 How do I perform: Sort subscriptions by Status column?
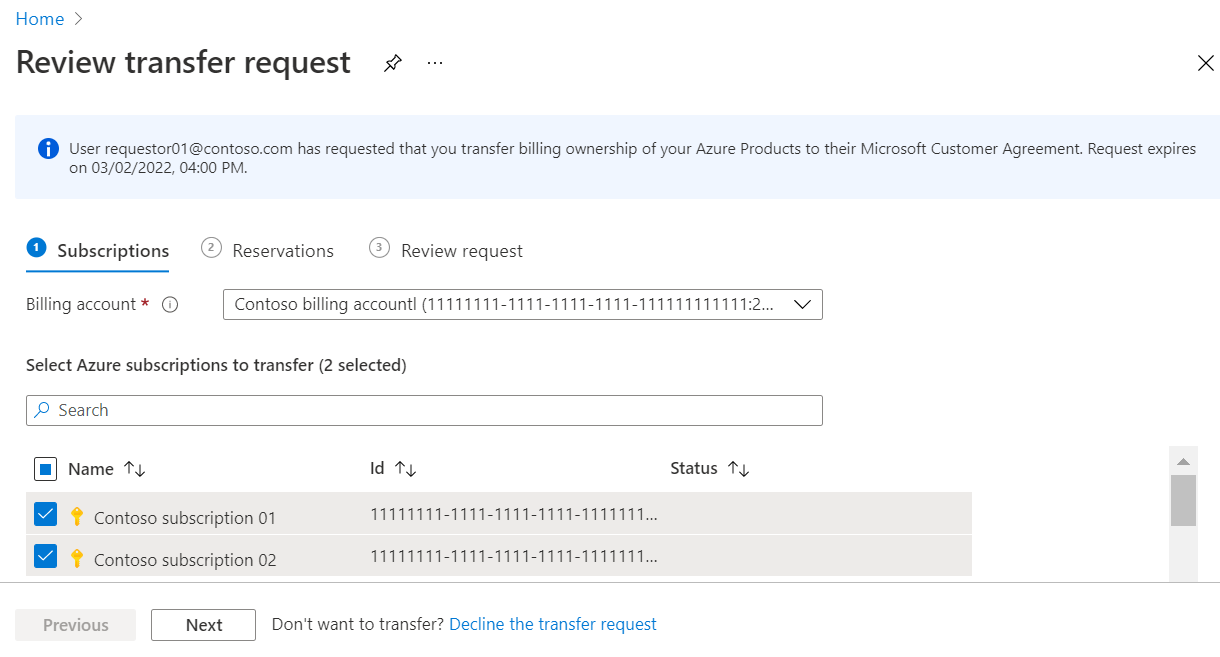[738, 469]
